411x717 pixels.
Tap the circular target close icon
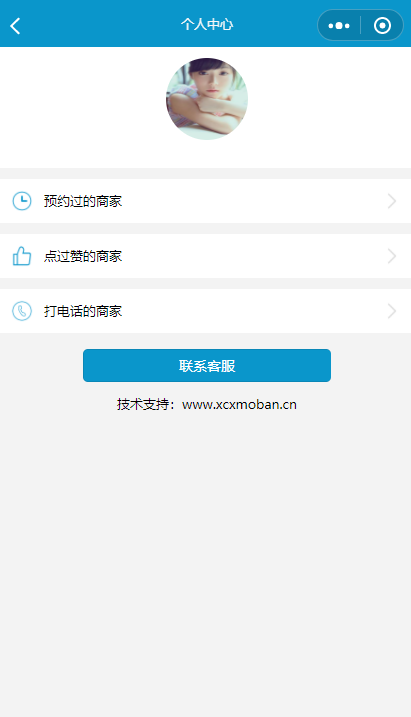[x=382, y=26]
